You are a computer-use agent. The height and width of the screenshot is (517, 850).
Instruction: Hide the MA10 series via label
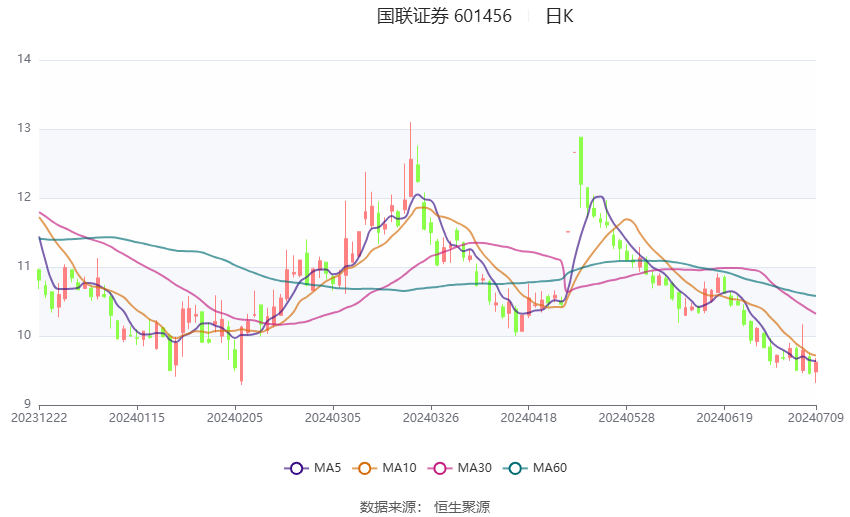click(399, 468)
